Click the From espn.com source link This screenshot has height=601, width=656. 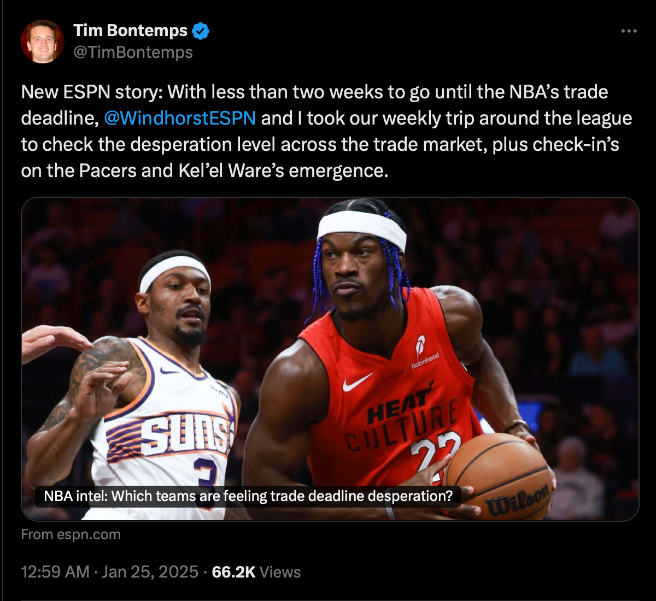(71, 535)
